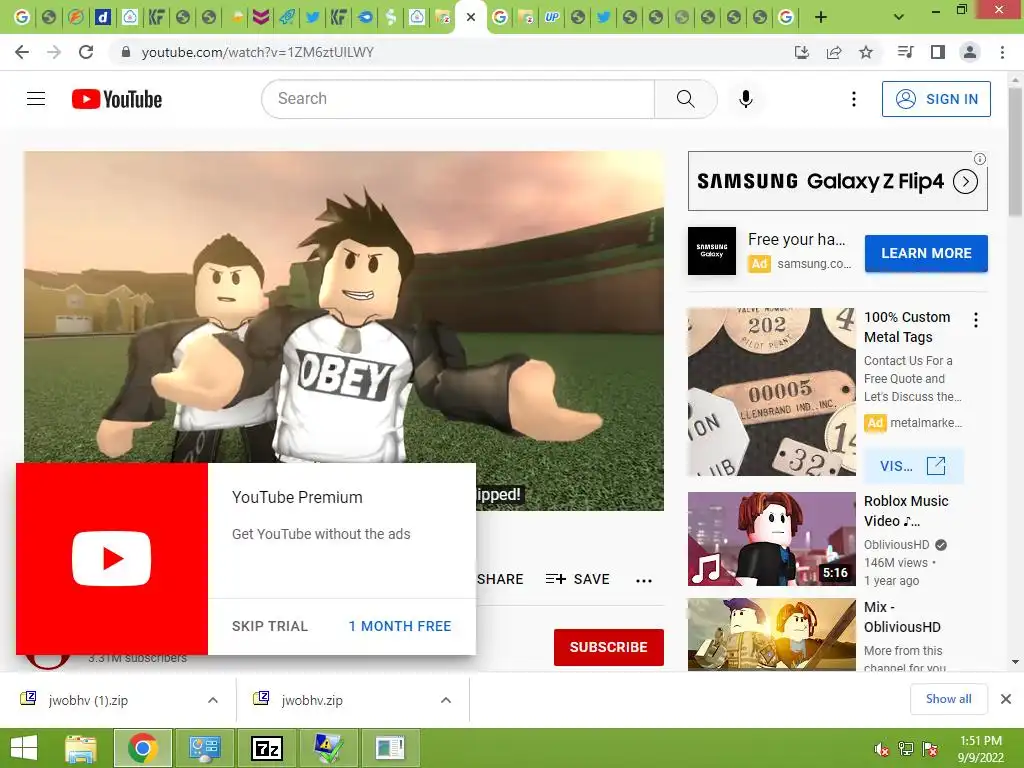Image resolution: width=1024 pixels, height=768 pixels.
Task: Click the muted volume tray icon
Action: (882, 749)
